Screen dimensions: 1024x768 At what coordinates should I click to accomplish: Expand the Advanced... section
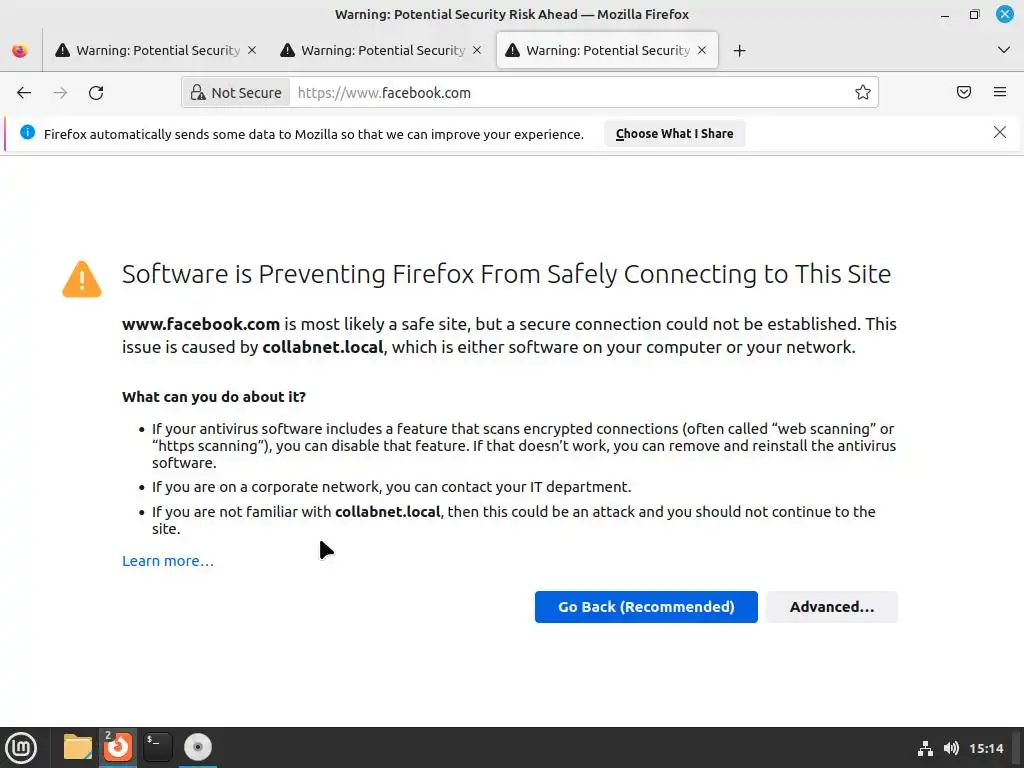point(831,607)
